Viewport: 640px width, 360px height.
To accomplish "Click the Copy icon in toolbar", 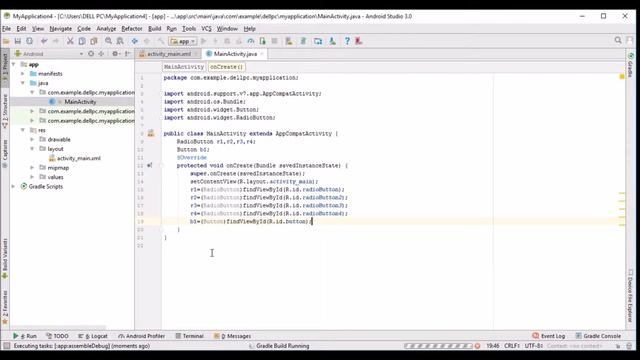I will (82, 41).
